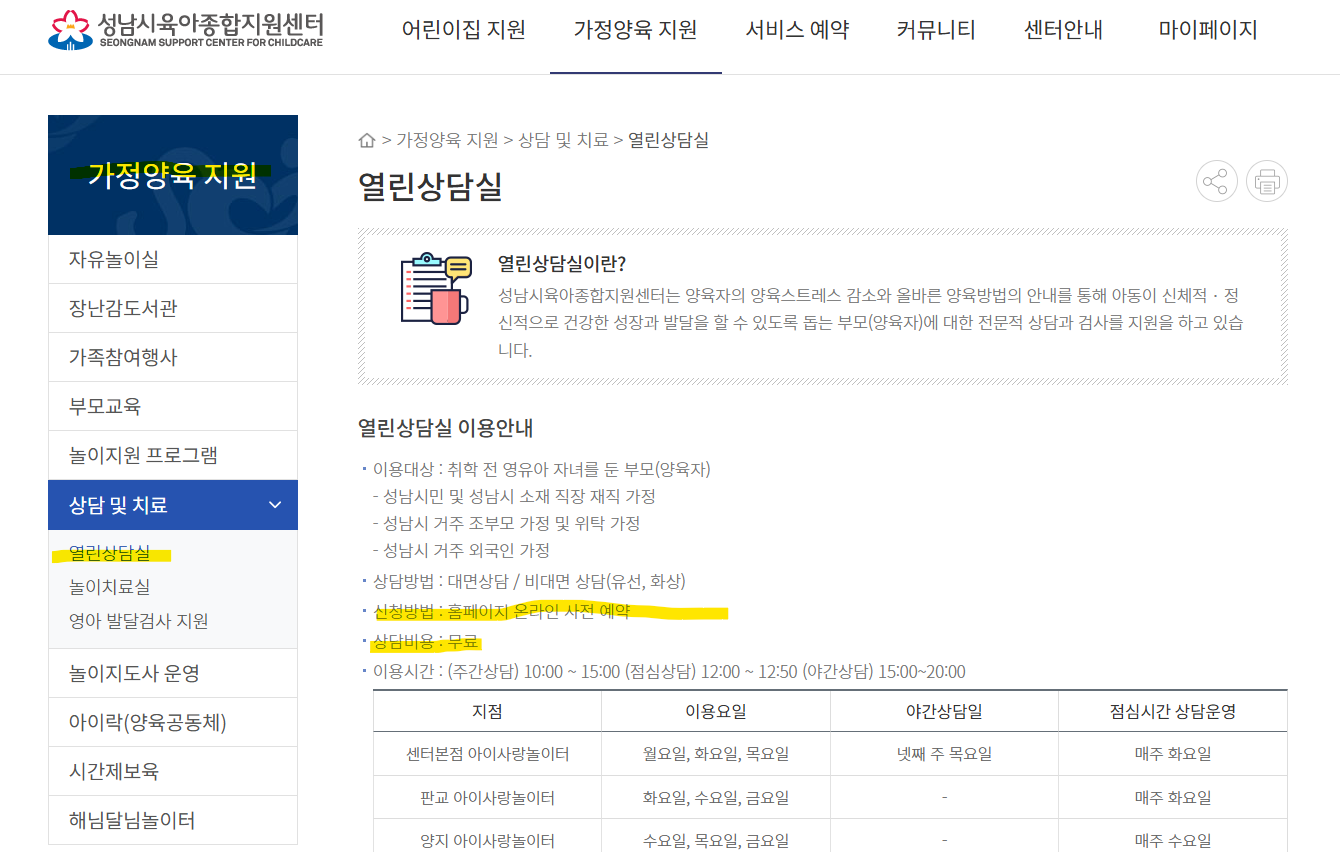Select 아이락(양육공동체) in the sidebar
1340x852 pixels.
click(173, 722)
